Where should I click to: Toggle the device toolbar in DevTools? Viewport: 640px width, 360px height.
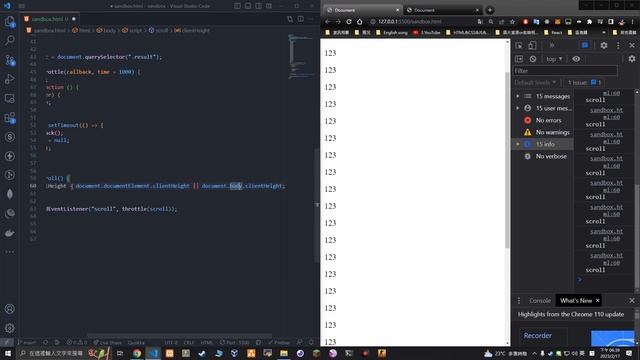click(532, 45)
